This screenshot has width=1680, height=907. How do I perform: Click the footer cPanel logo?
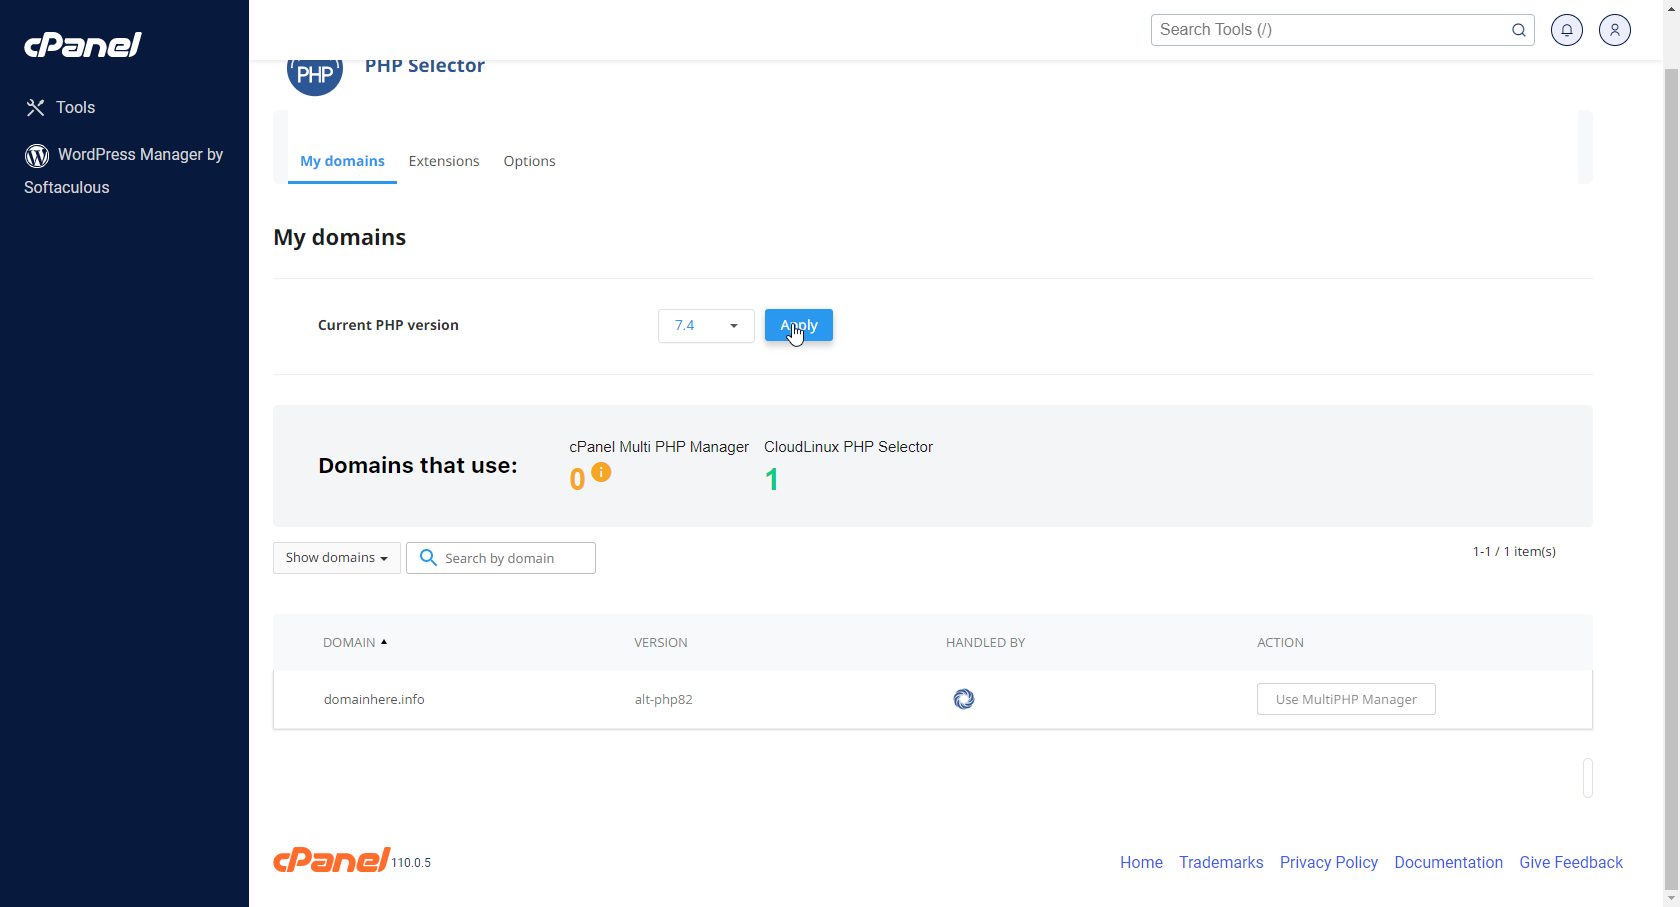pos(331,860)
